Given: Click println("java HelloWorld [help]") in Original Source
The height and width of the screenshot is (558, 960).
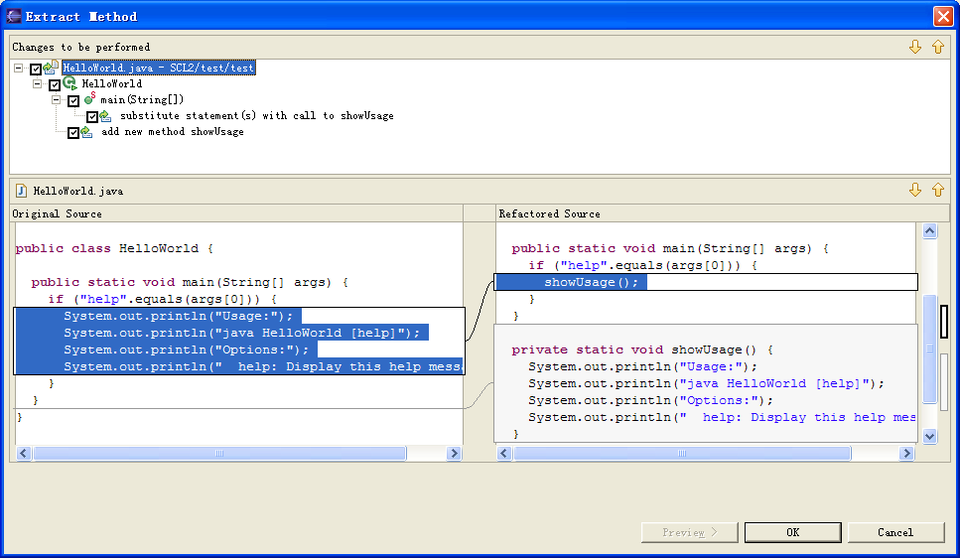Looking at the screenshot, I should 242,333.
